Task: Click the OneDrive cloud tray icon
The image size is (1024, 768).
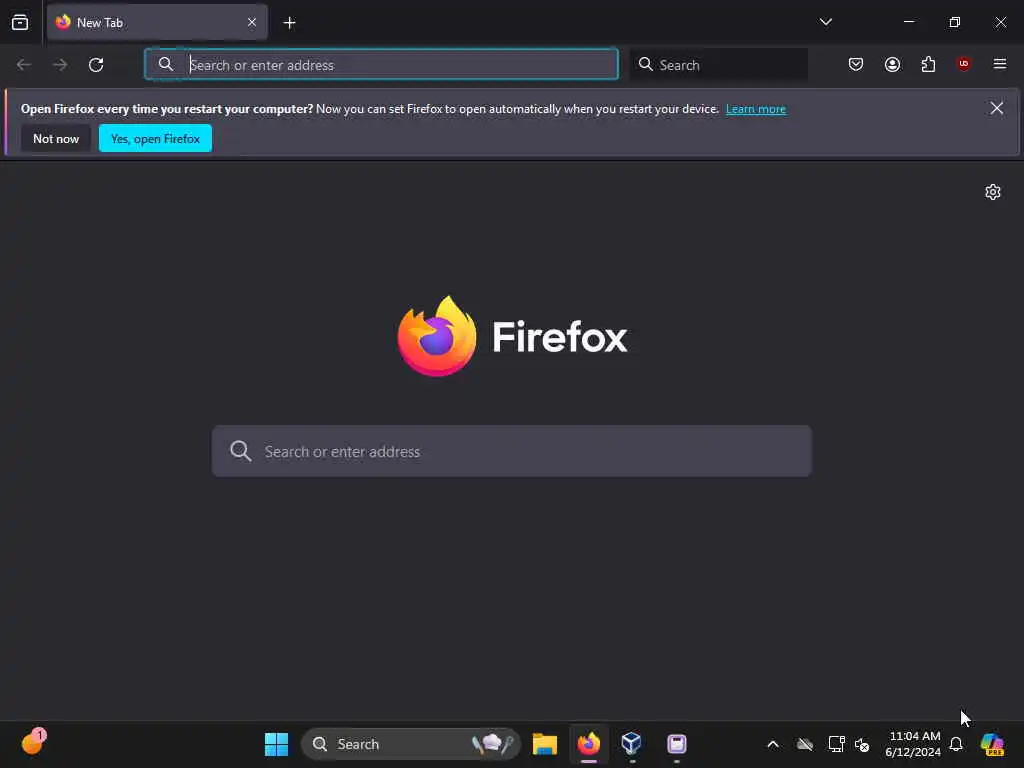Action: (805, 744)
